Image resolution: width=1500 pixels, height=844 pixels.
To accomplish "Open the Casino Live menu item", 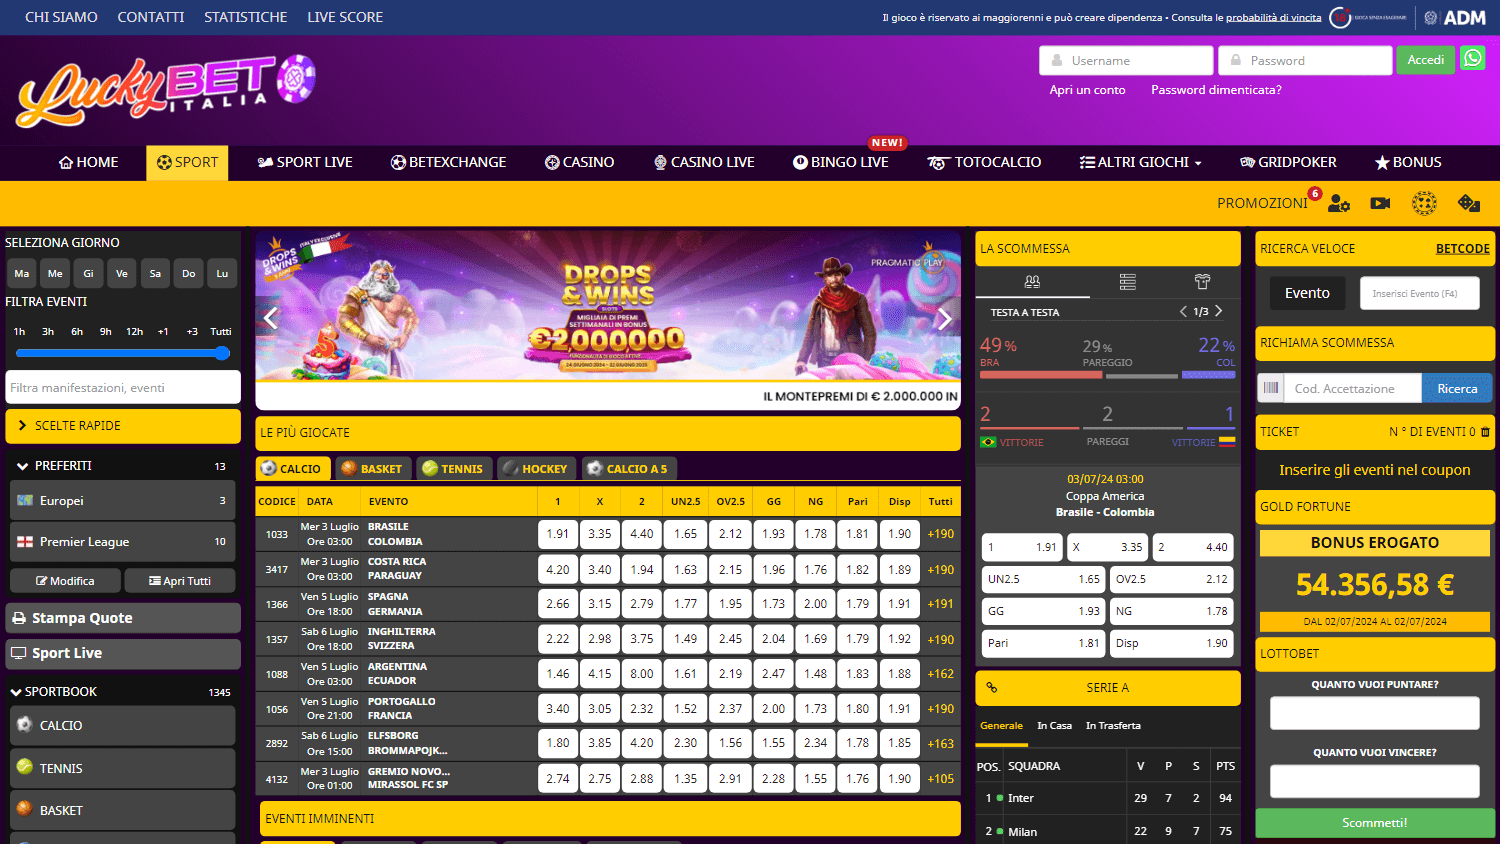I will point(704,162).
